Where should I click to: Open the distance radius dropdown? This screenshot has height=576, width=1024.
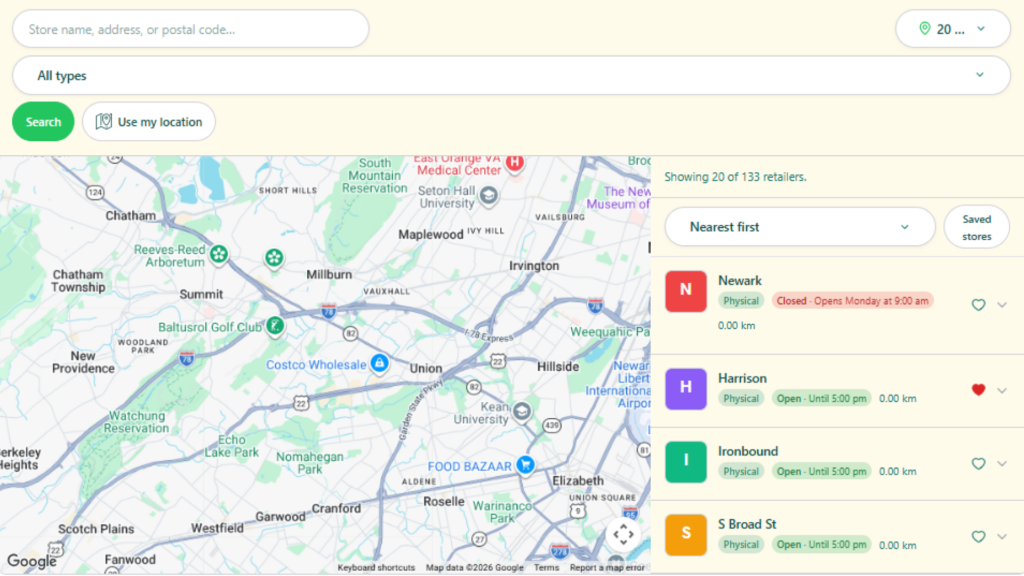pos(953,29)
